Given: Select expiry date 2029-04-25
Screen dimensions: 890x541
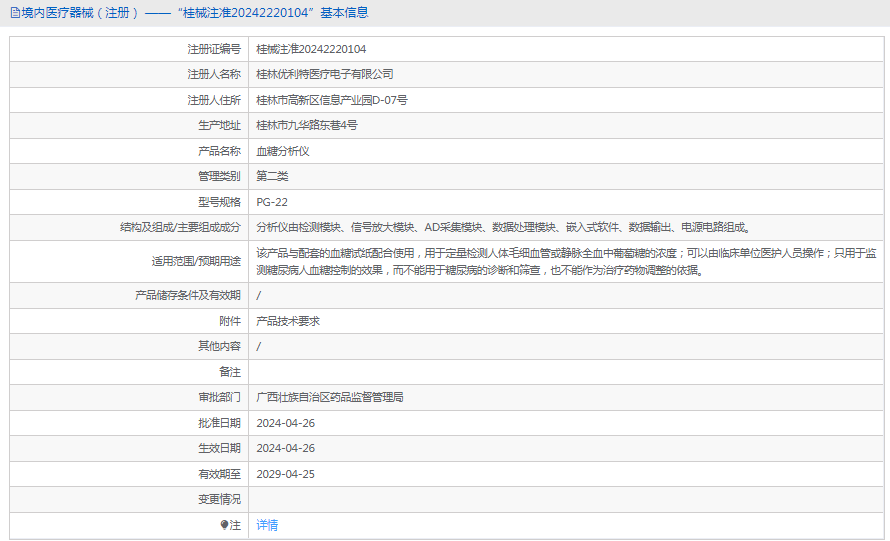Looking at the screenshot, I should click(x=286, y=474).
